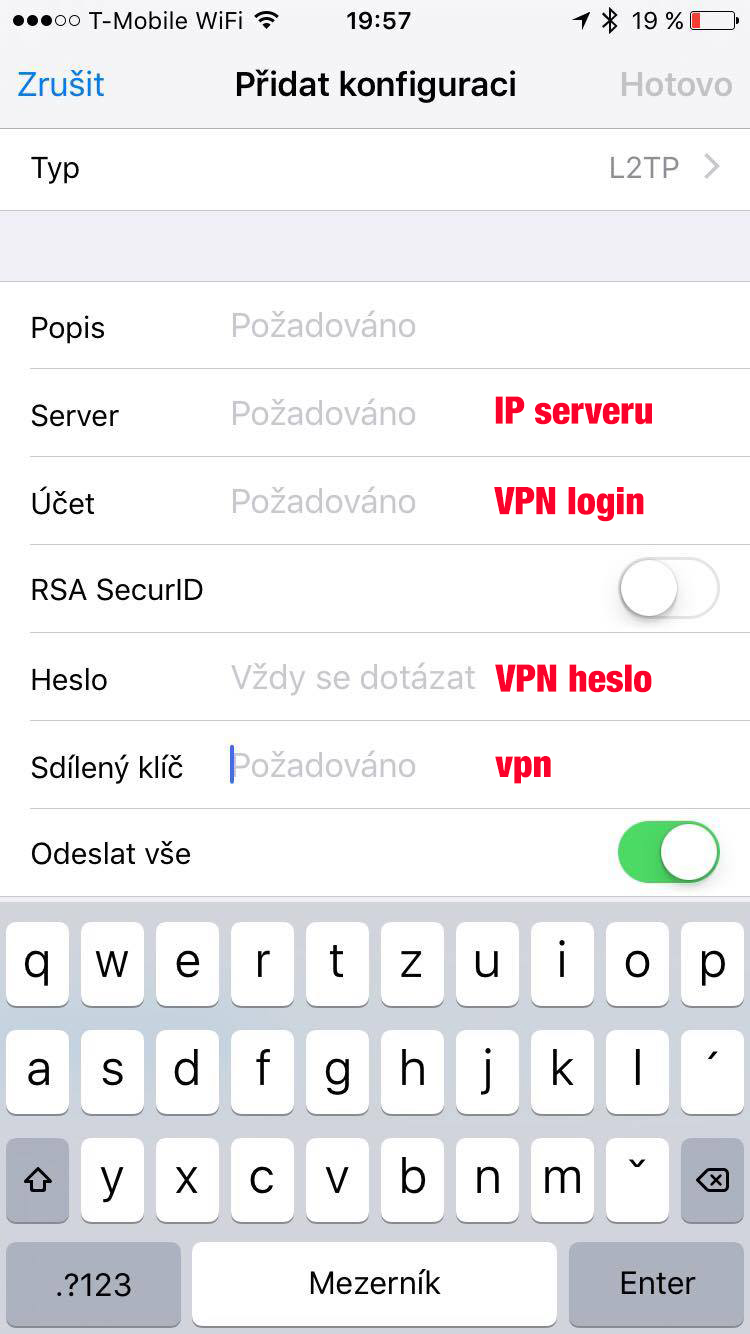Tap the acute accent key on keyboard
The width and height of the screenshot is (750, 1334).
pos(712,1073)
